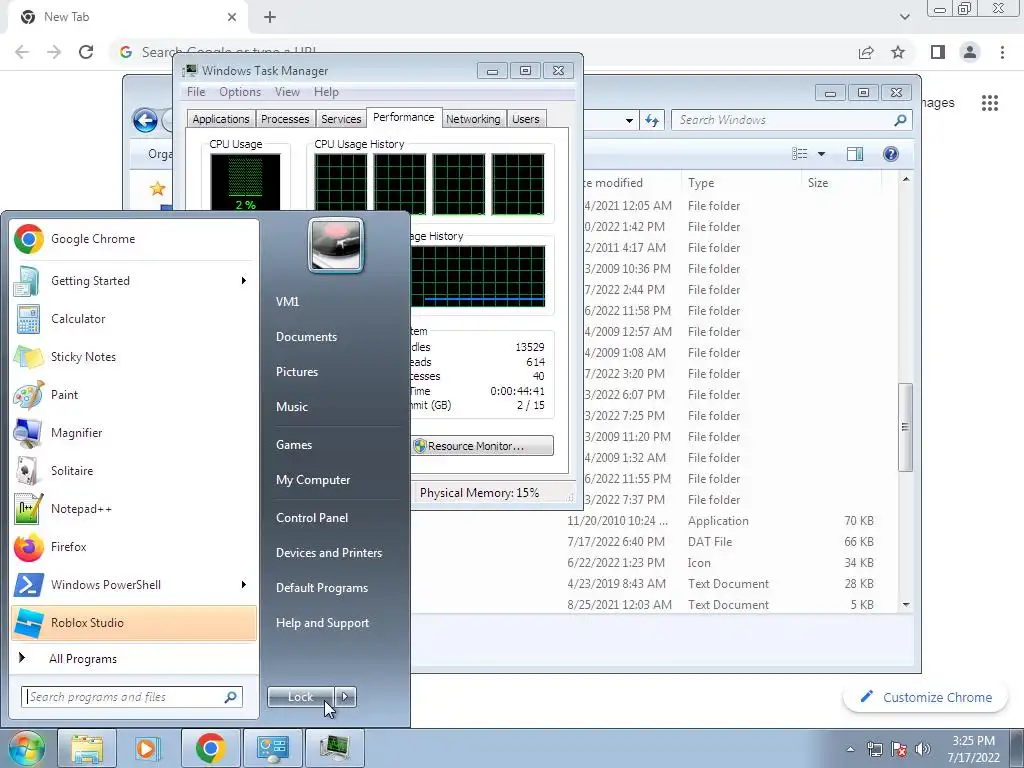This screenshot has width=1024, height=768.
Task: Launch Roblox Studio from Start menu
Action: (134, 622)
